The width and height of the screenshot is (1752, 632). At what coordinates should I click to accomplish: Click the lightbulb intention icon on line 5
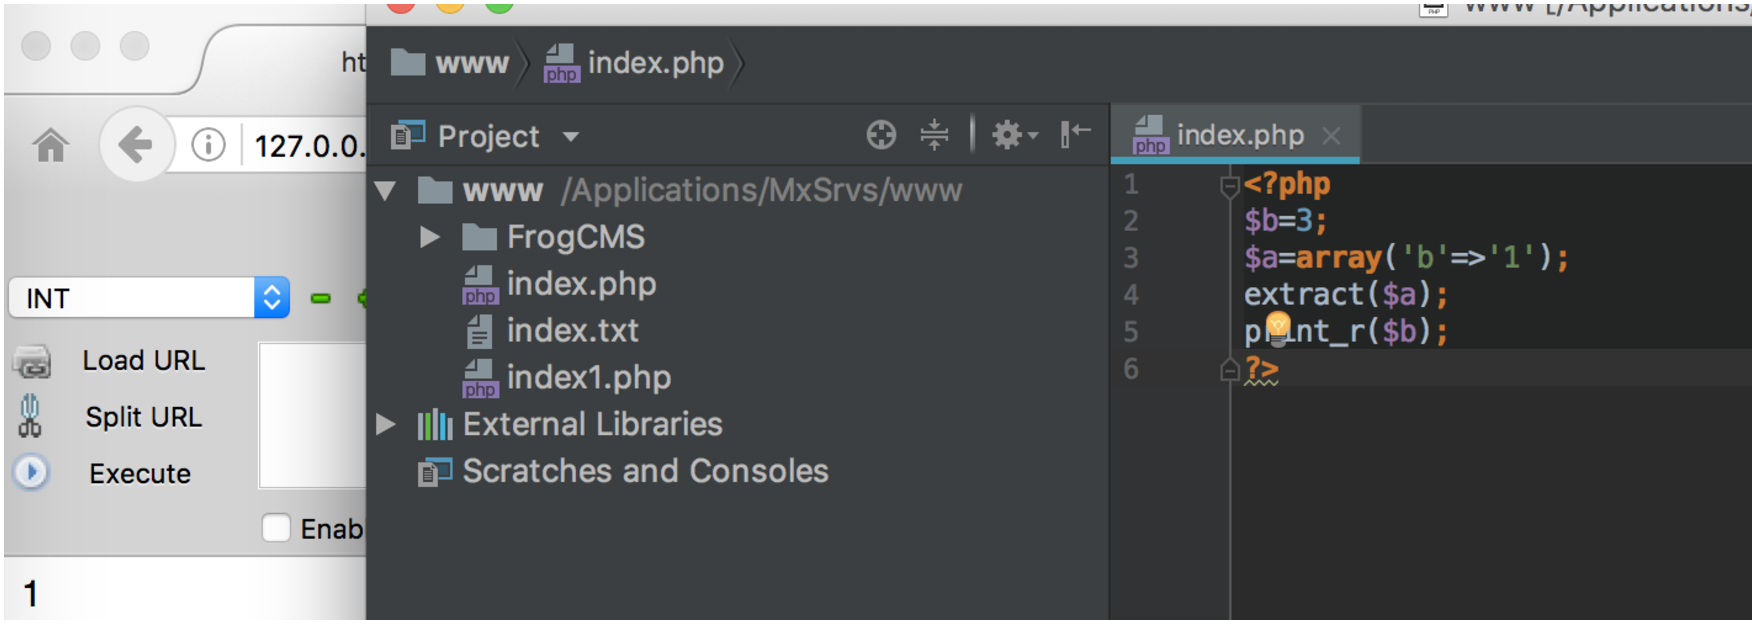(x=1277, y=324)
